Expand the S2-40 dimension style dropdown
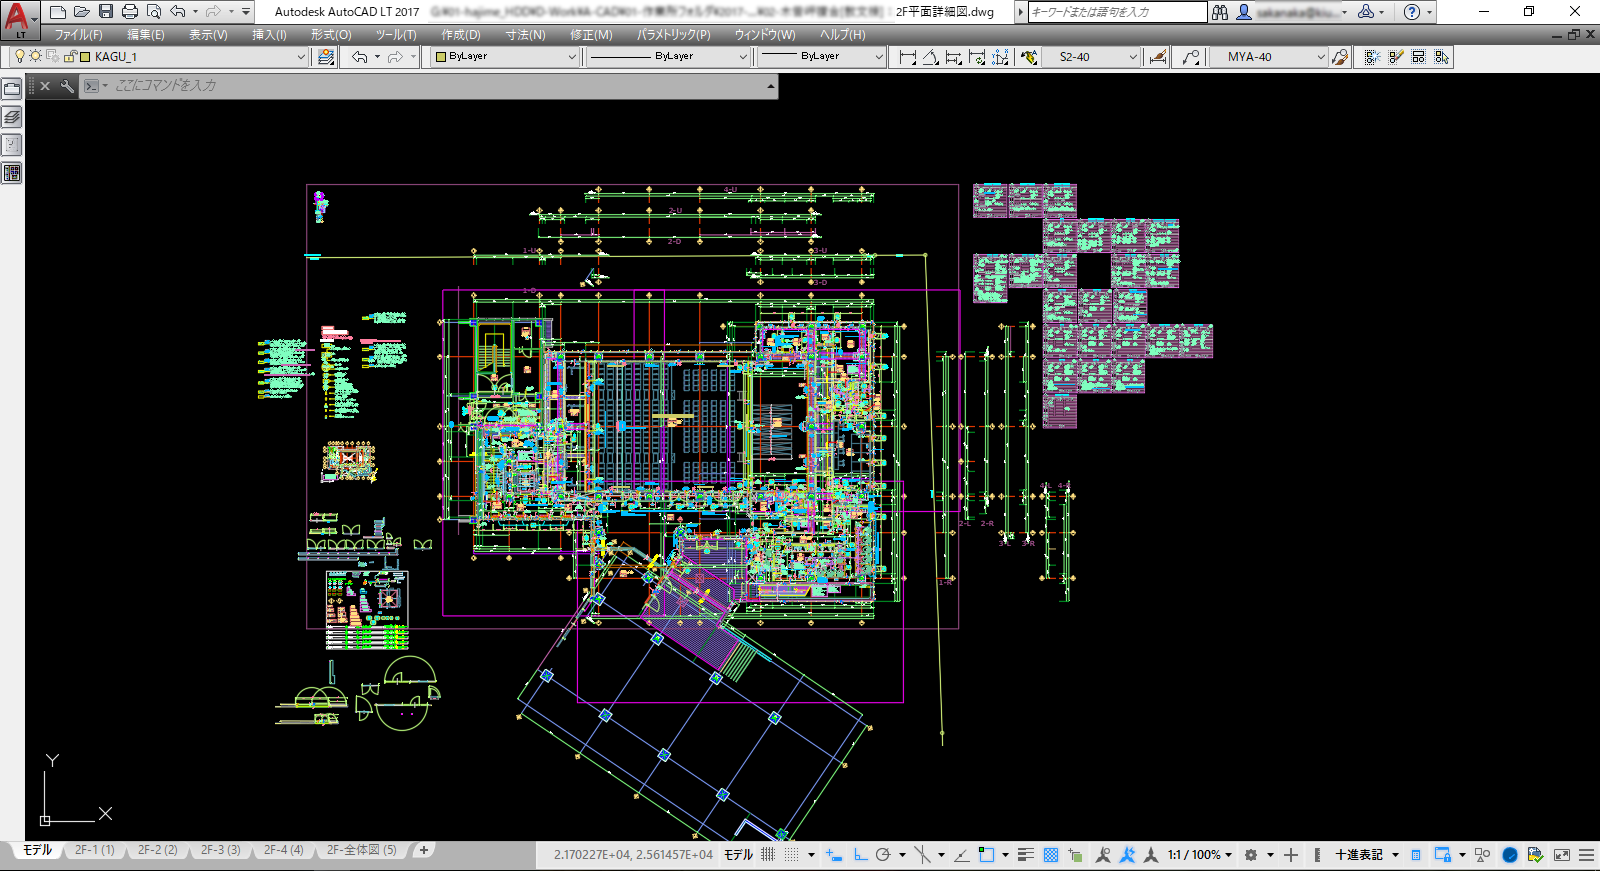 point(1133,57)
